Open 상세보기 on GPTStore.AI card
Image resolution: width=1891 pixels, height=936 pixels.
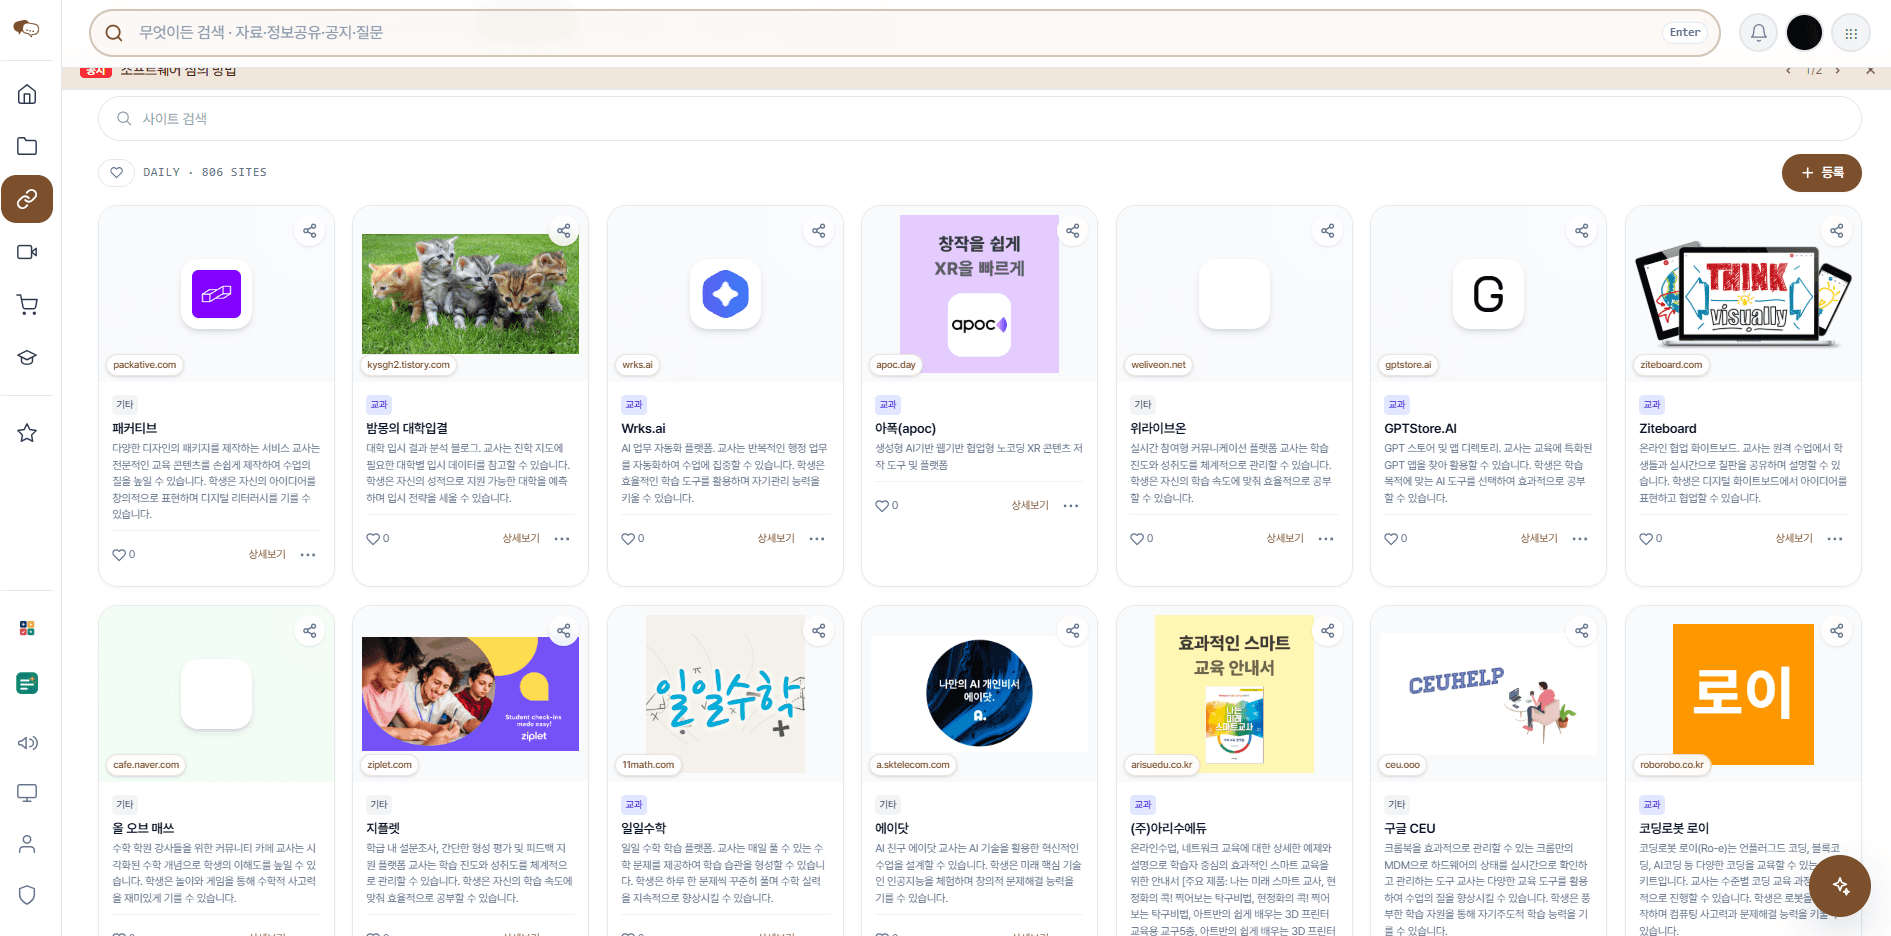(1539, 538)
